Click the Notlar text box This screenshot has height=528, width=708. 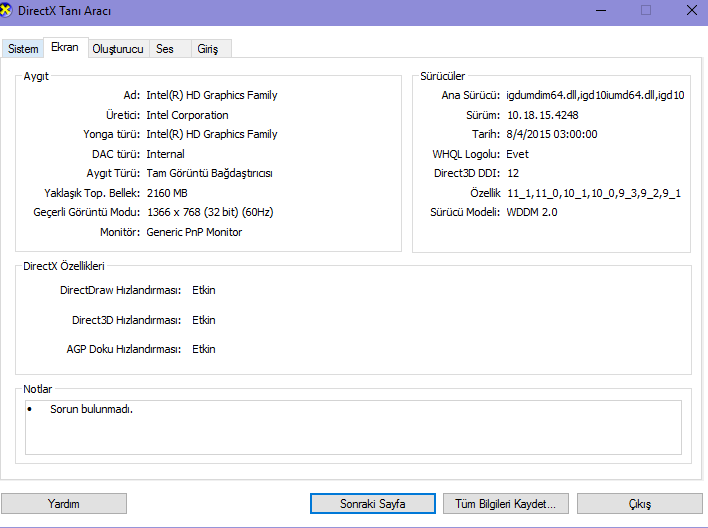353,427
